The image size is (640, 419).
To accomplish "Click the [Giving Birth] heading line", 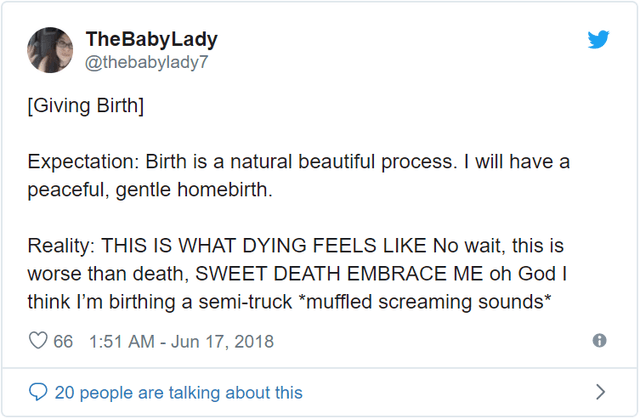I will [x=86, y=106].
